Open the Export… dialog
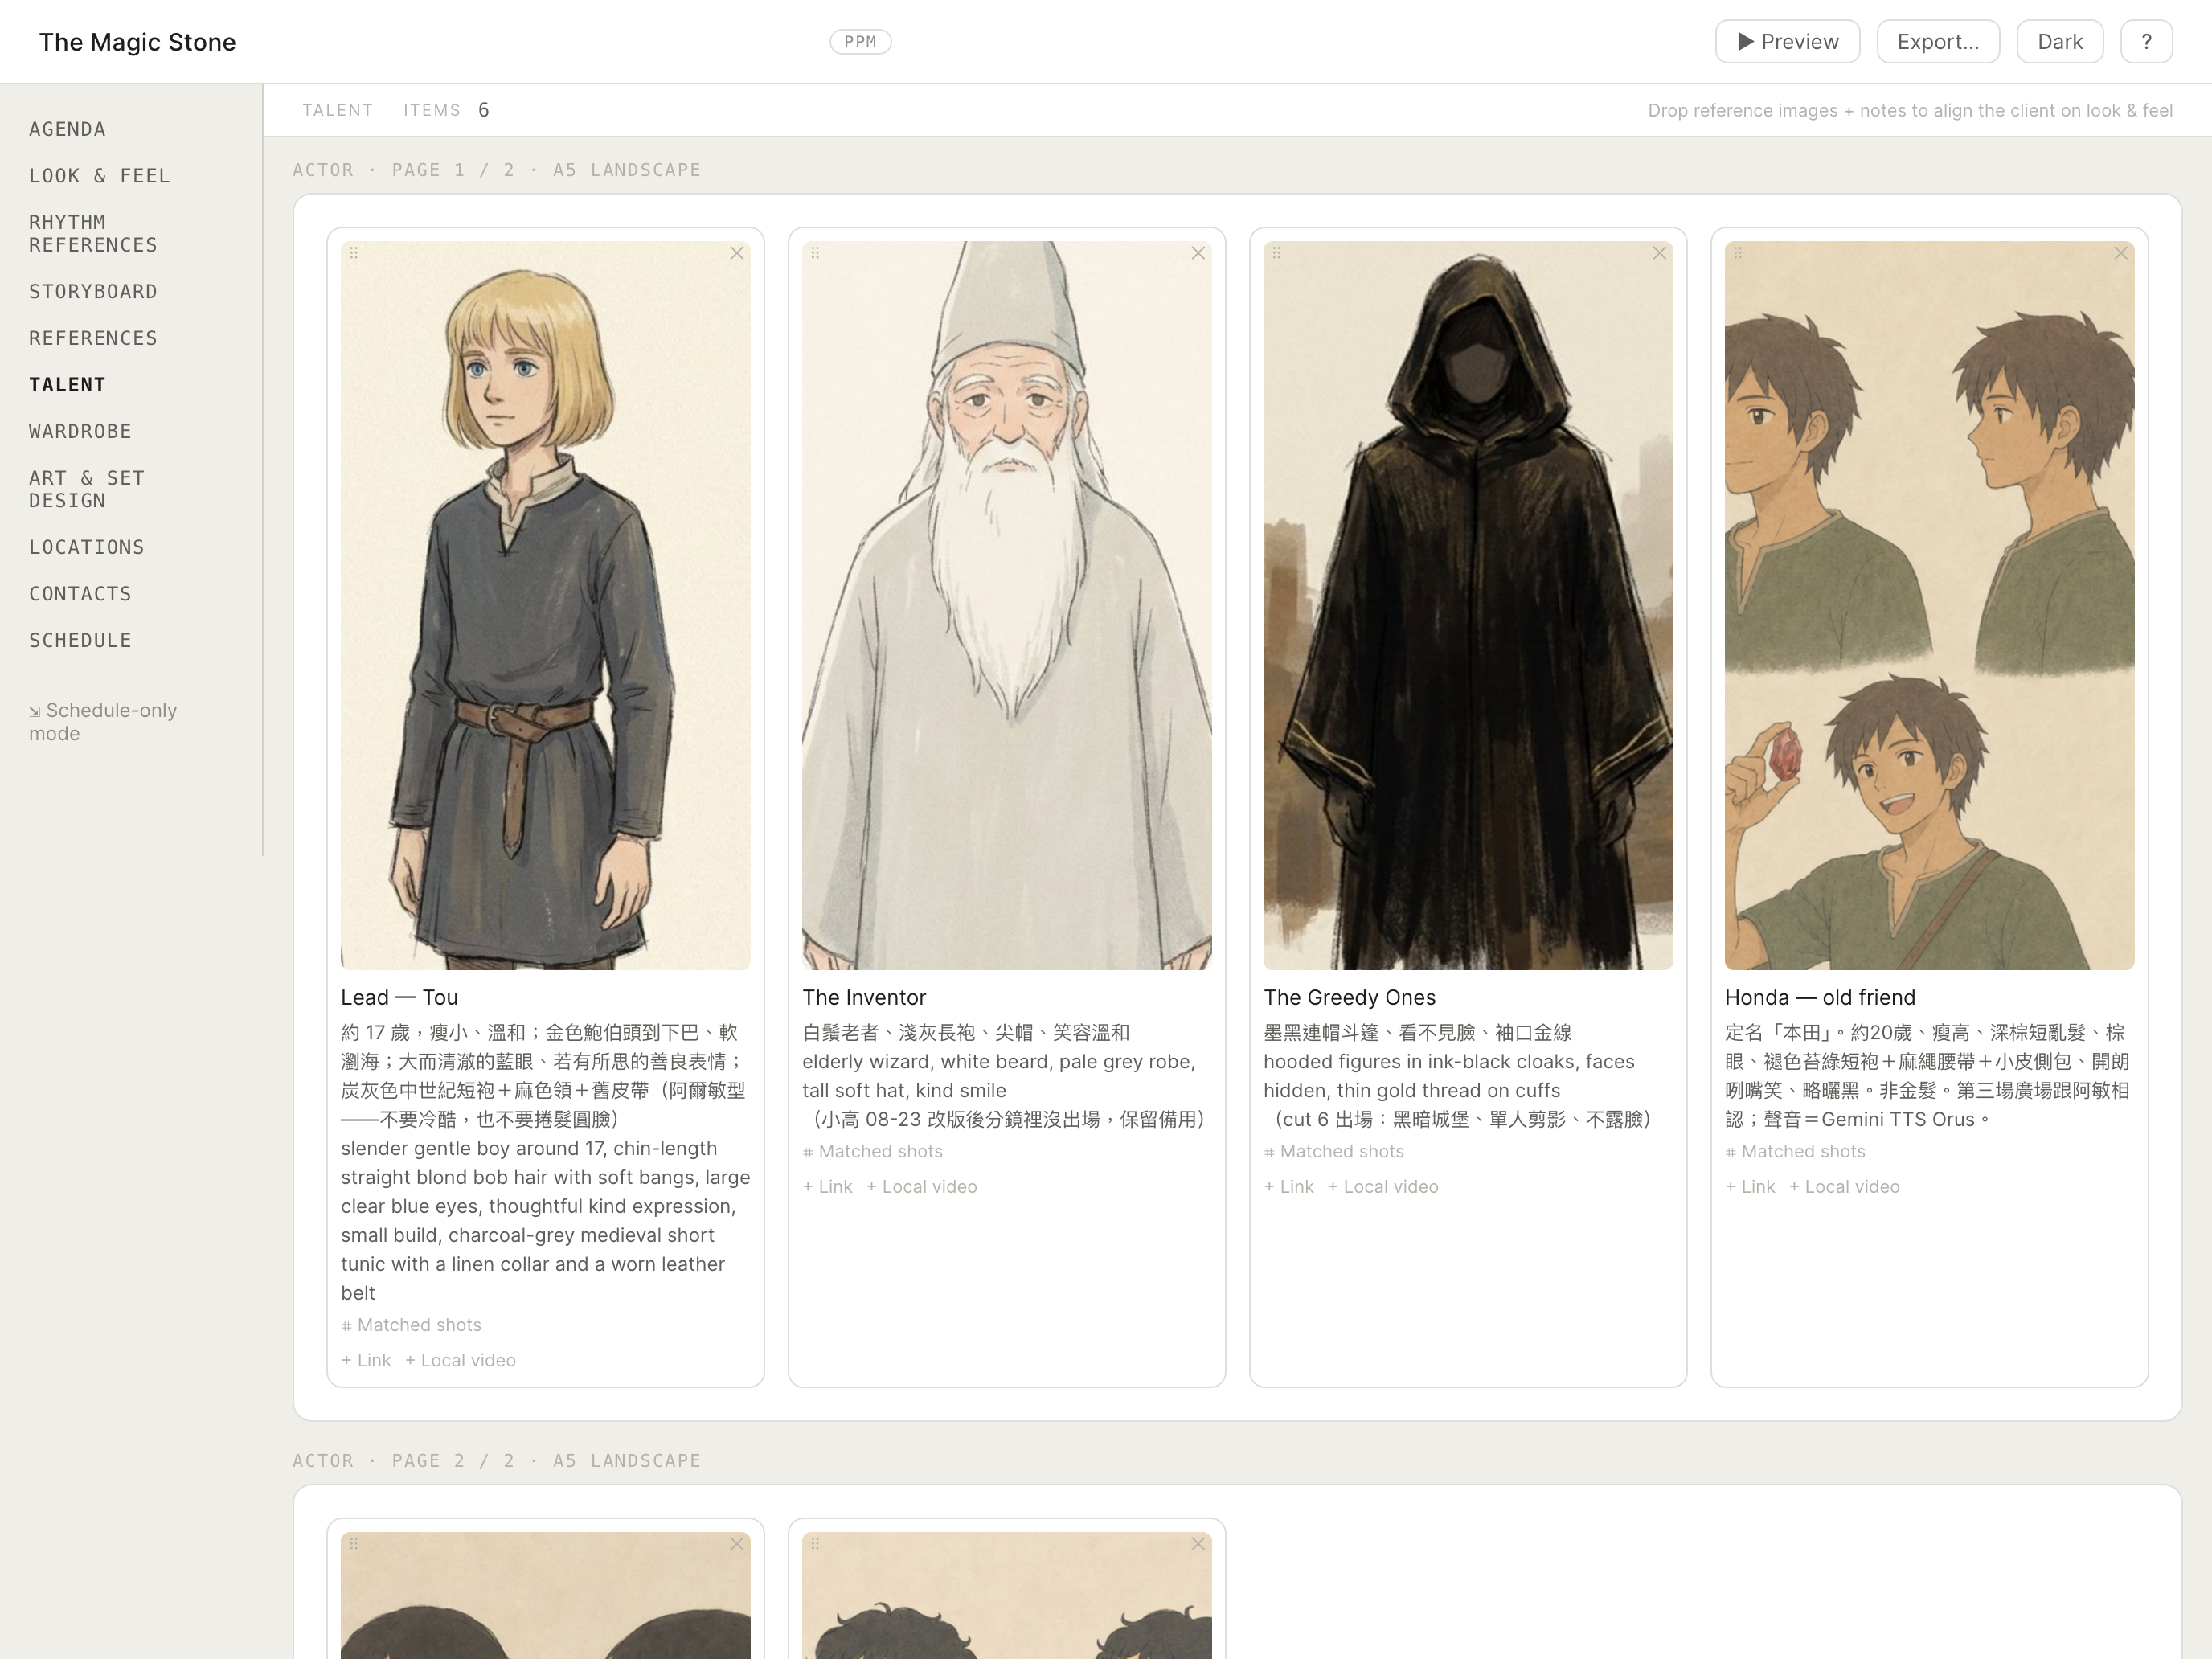 coord(1937,42)
